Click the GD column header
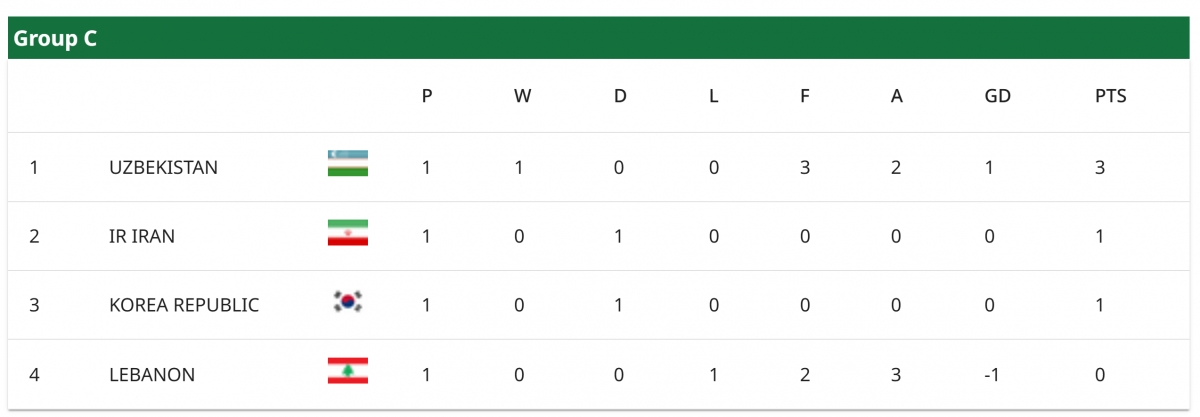 (997, 96)
